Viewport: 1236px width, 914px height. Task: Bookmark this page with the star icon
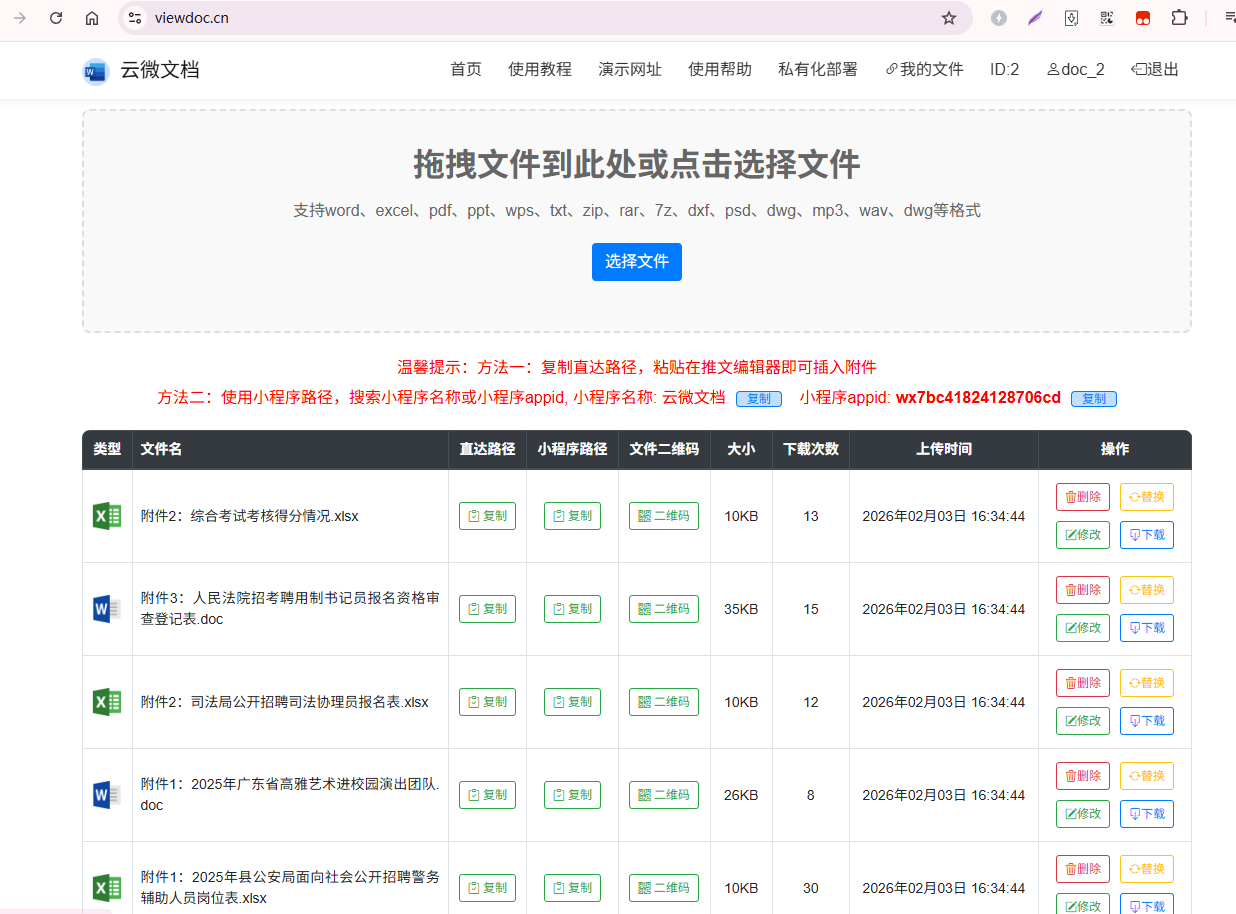coord(948,18)
